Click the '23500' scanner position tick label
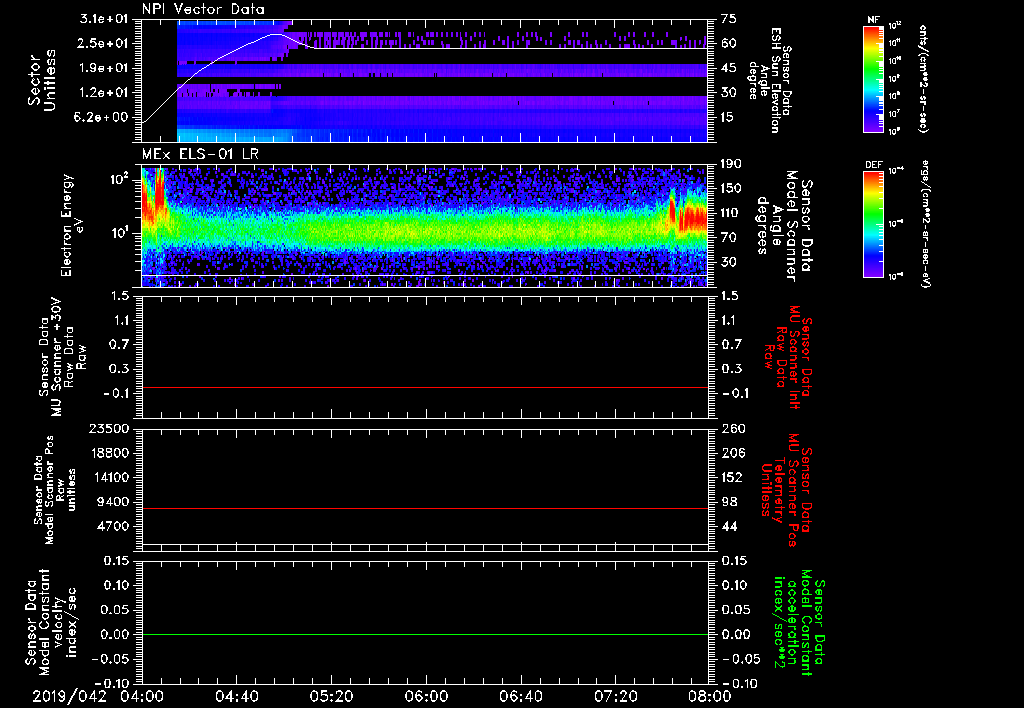Viewport: 1024px width, 708px height. tap(109, 429)
